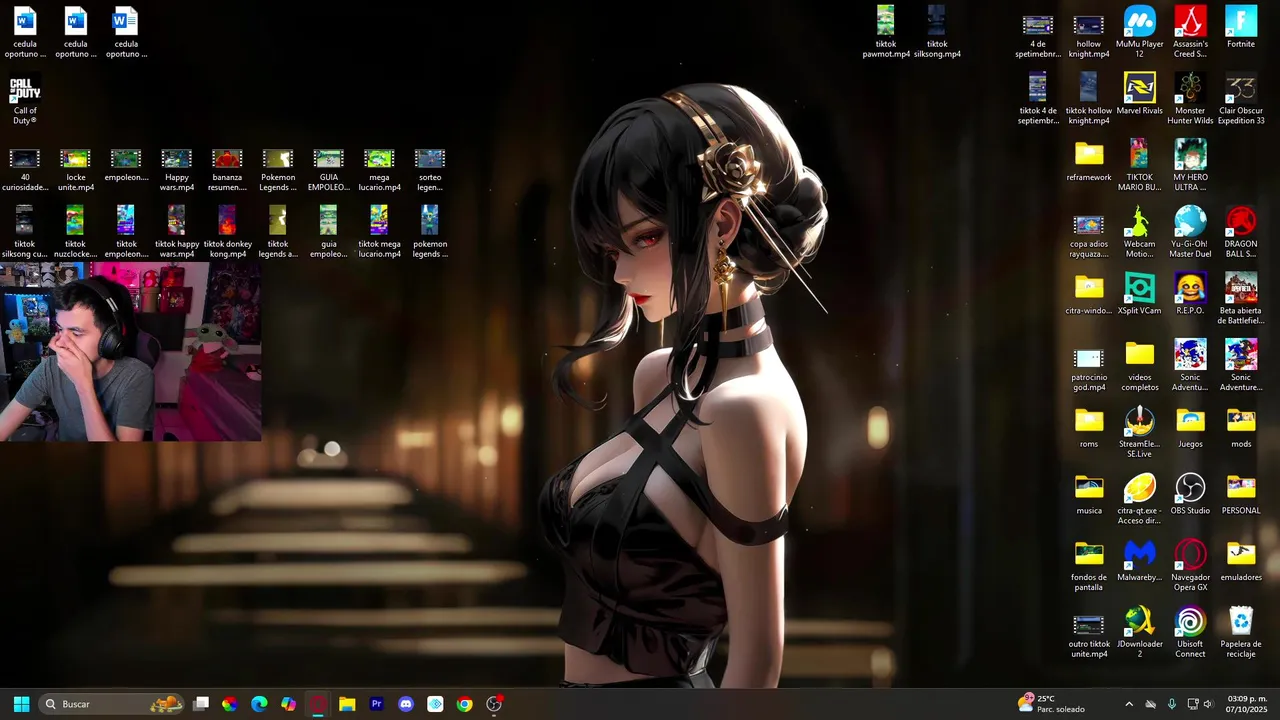Open the PERSONAL folder

(1241, 495)
